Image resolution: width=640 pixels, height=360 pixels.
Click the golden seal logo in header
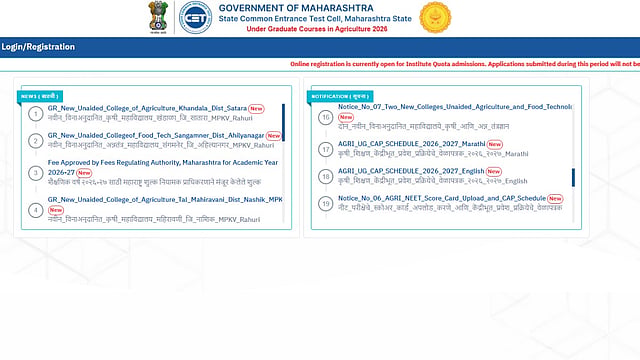(x=435, y=18)
